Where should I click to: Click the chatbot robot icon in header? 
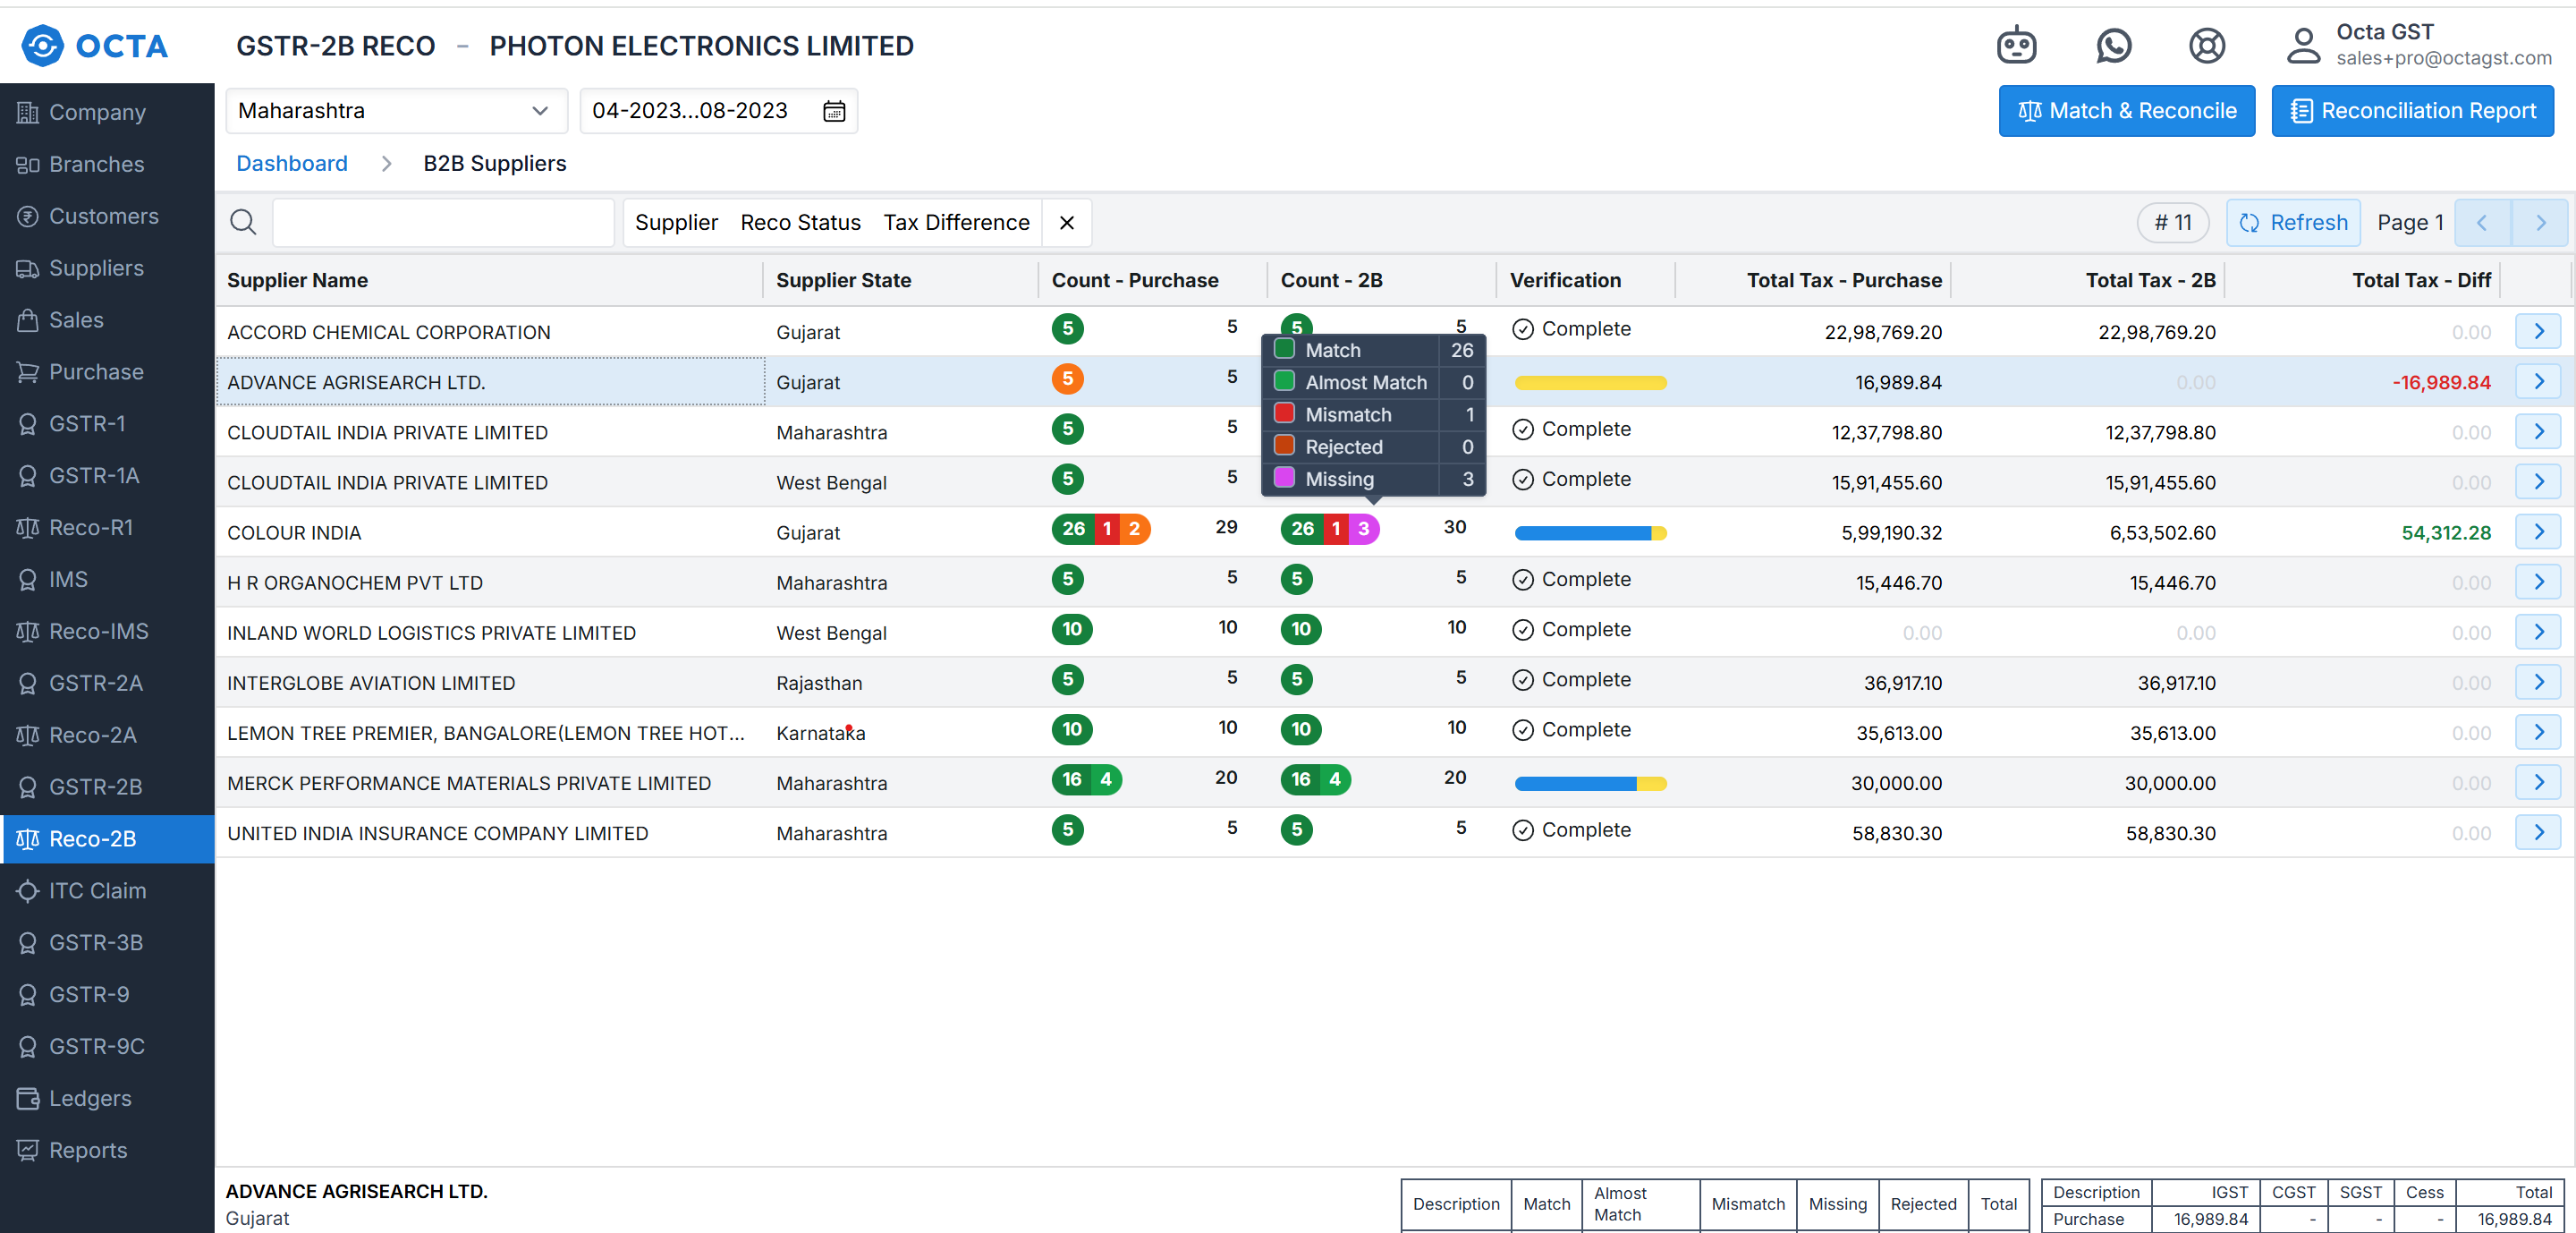point(2016,46)
